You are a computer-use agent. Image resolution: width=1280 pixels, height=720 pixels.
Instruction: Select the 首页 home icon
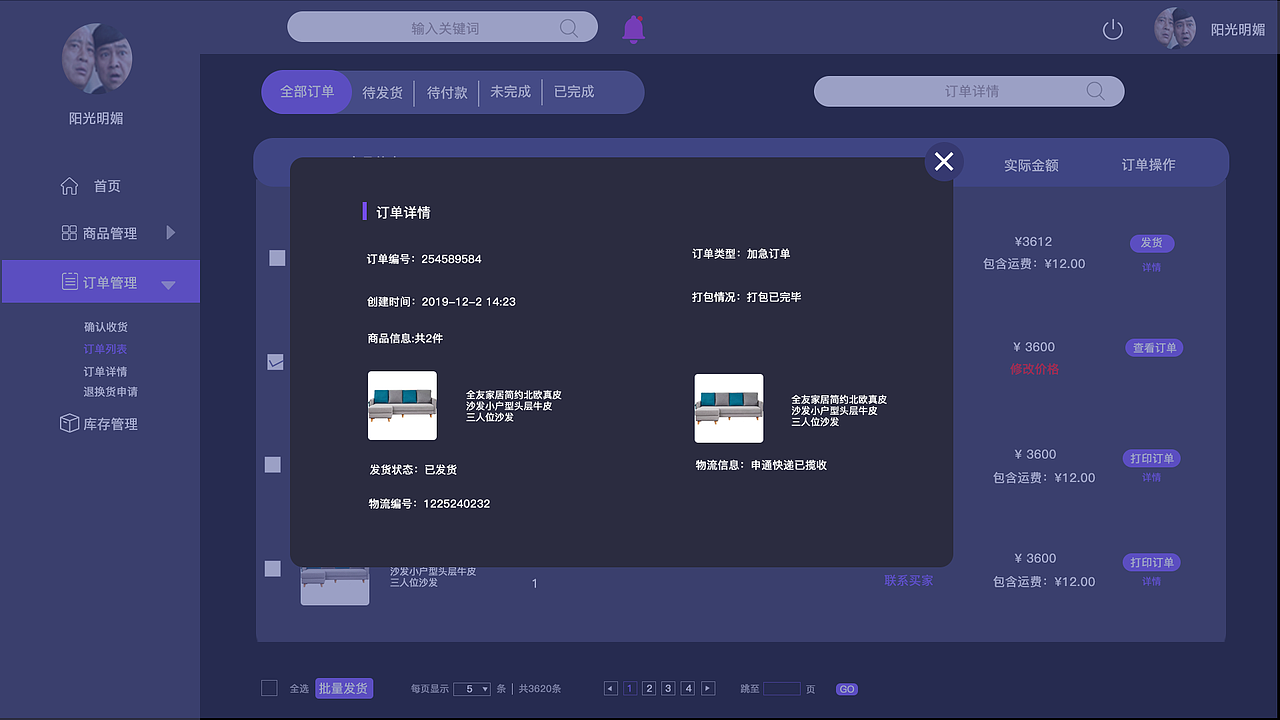tap(69, 185)
